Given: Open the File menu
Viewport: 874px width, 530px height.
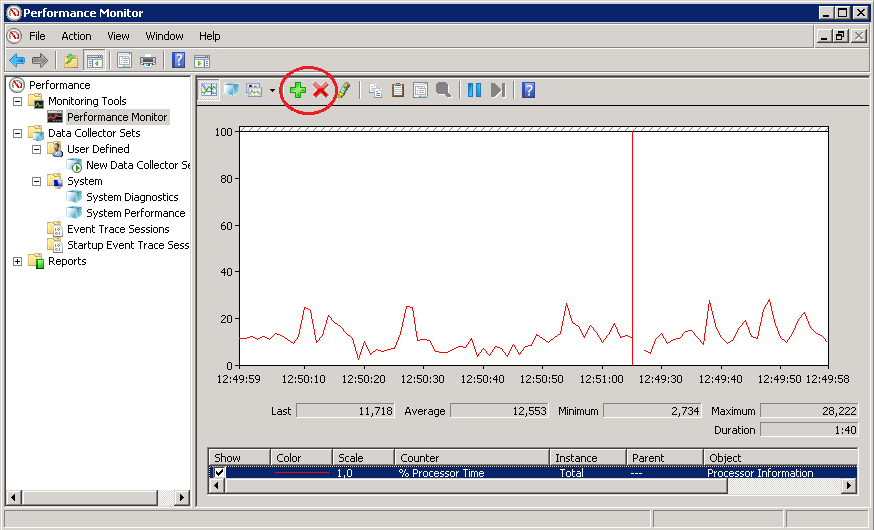Looking at the screenshot, I should (37, 36).
